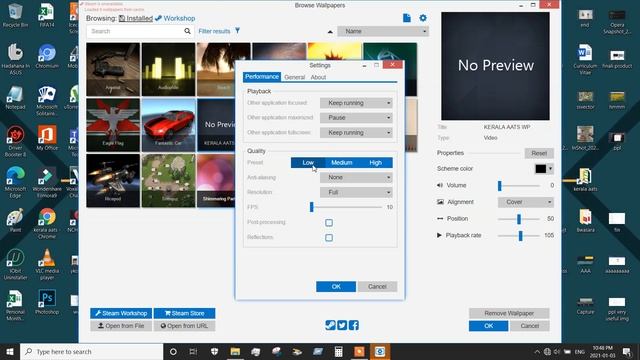Click the blue document icon beside gear
This screenshot has height=360, width=640.
[407, 18]
